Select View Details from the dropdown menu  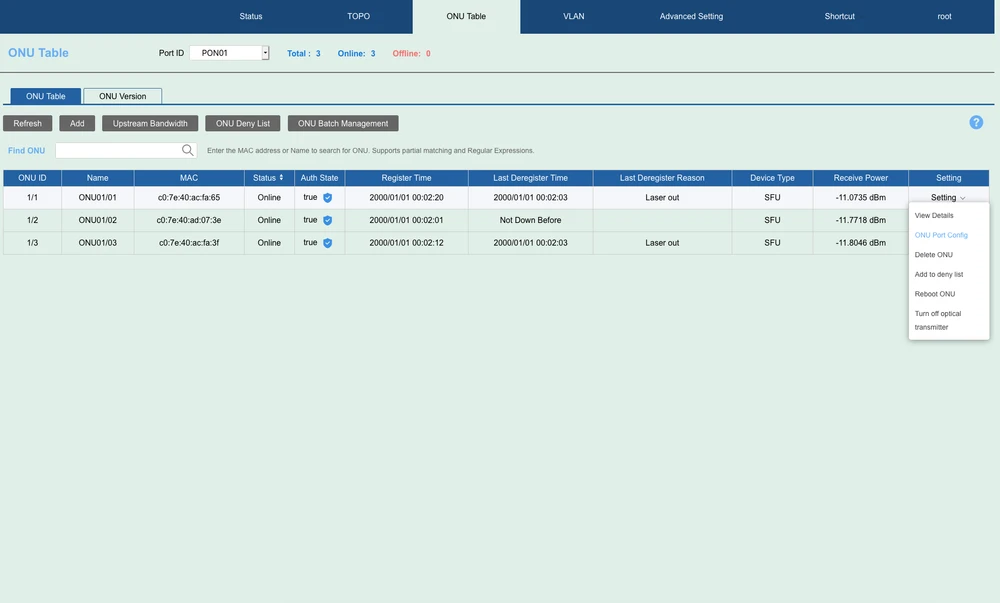point(934,216)
